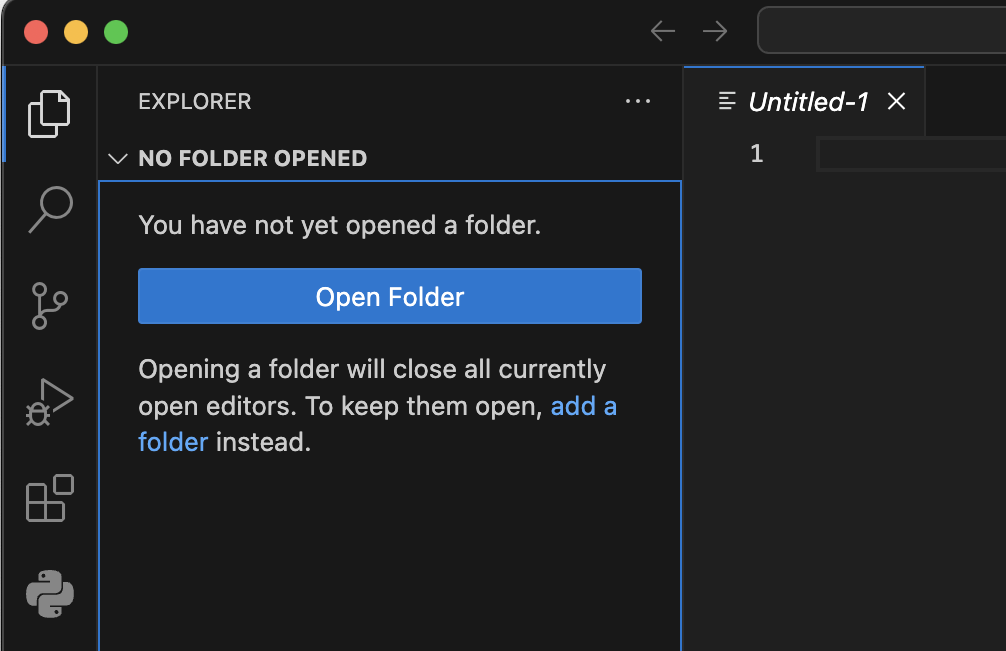Click the Open Folder button
This screenshot has height=651, width=1006.
click(389, 296)
